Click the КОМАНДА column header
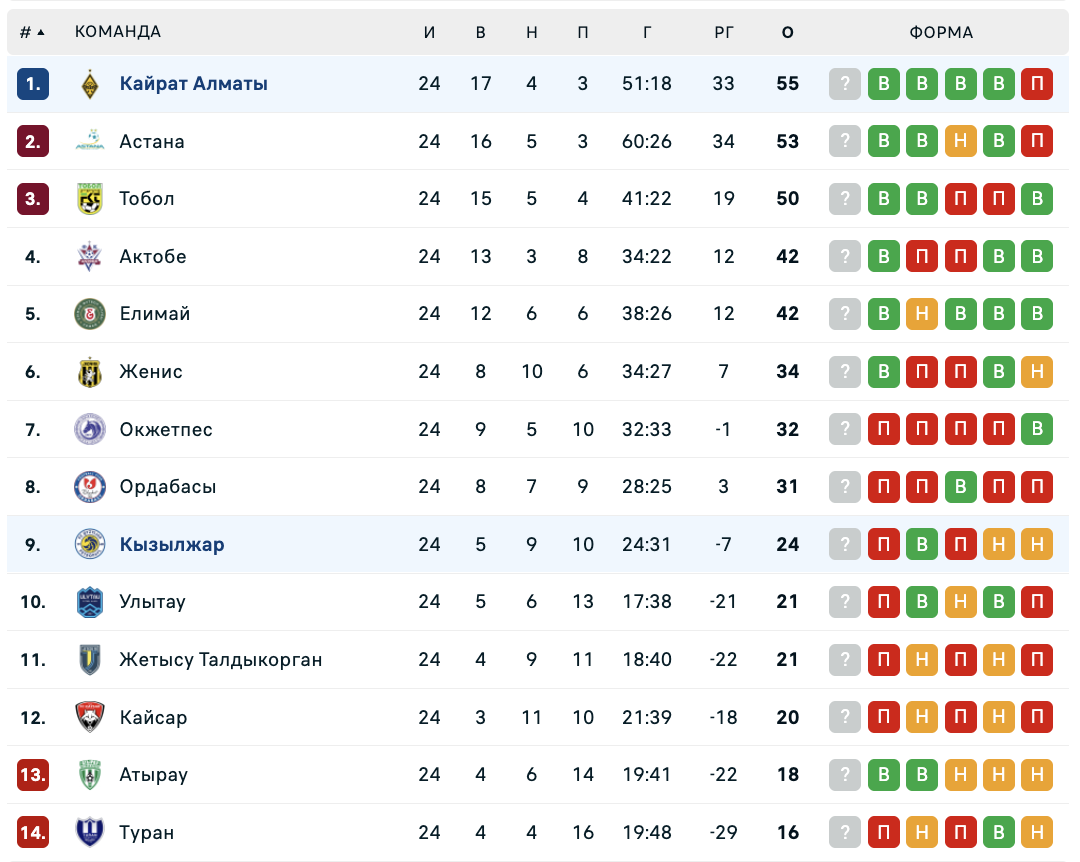The height and width of the screenshot is (862, 1080). tap(118, 32)
